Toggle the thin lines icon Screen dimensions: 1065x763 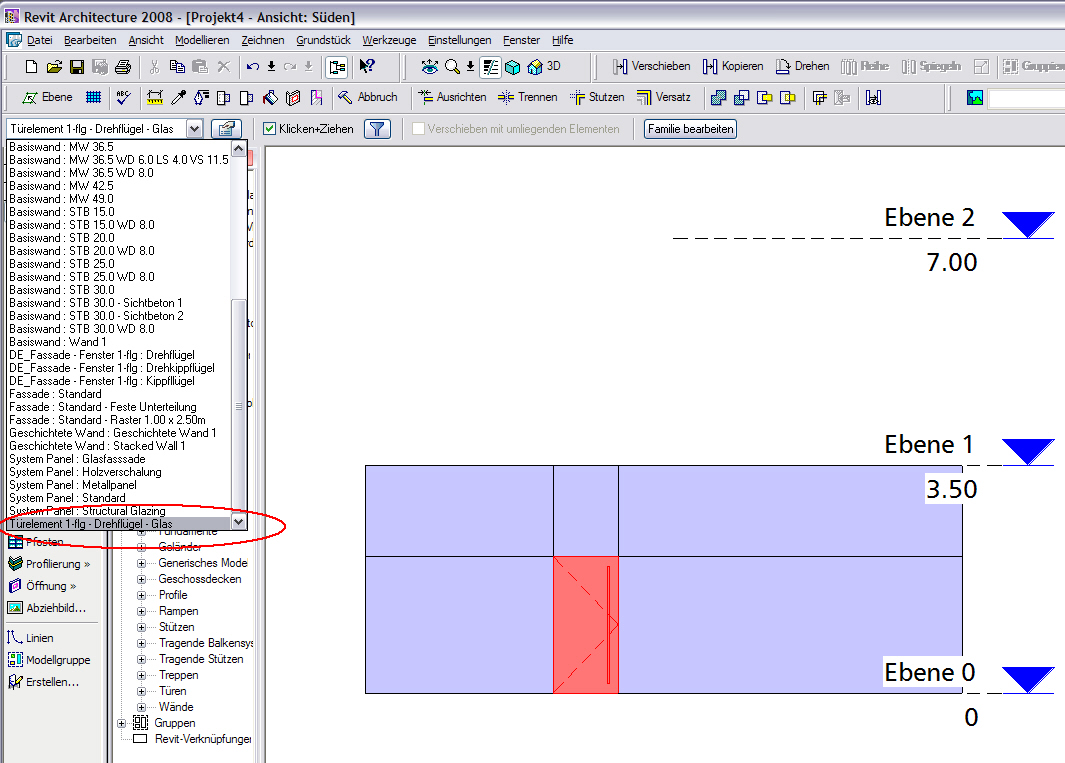490,67
